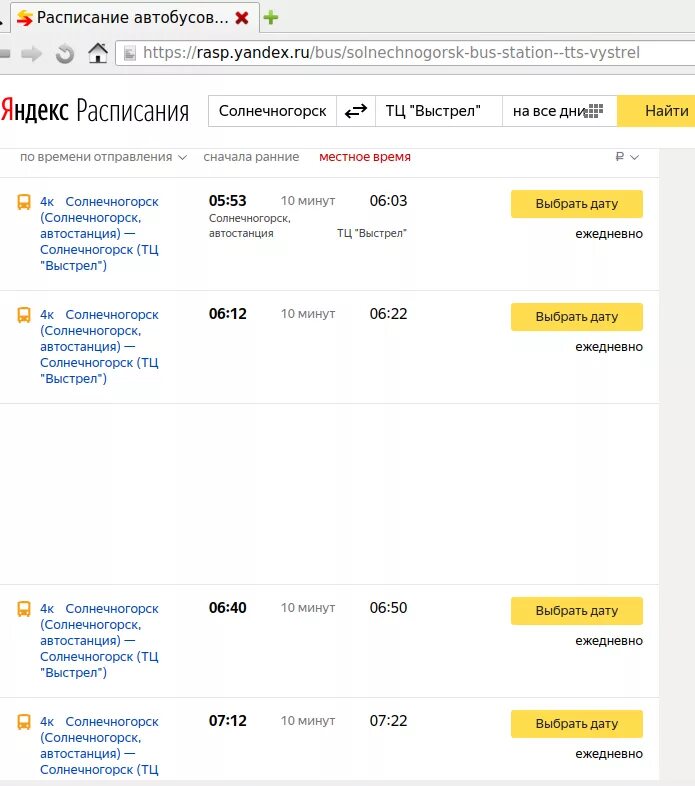Expand the ruble currency dropdown

[627, 157]
